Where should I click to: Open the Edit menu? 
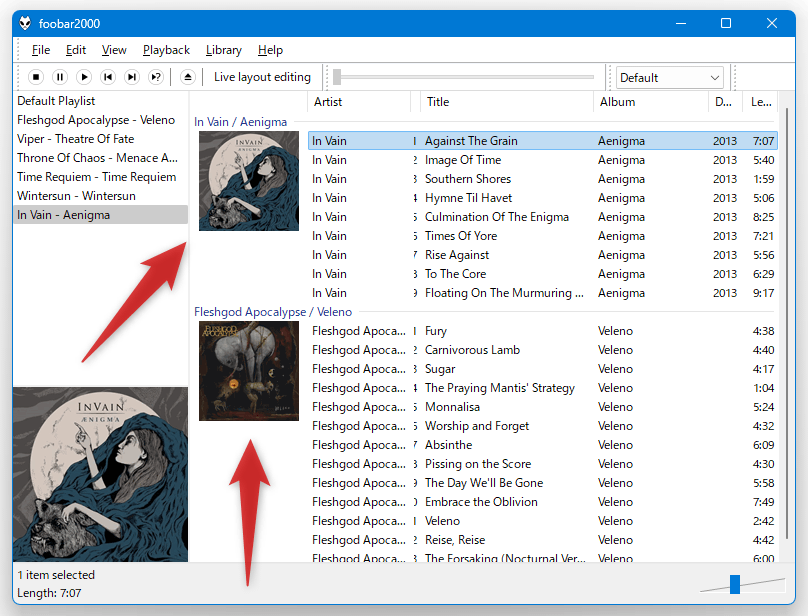tap(76, 50)
